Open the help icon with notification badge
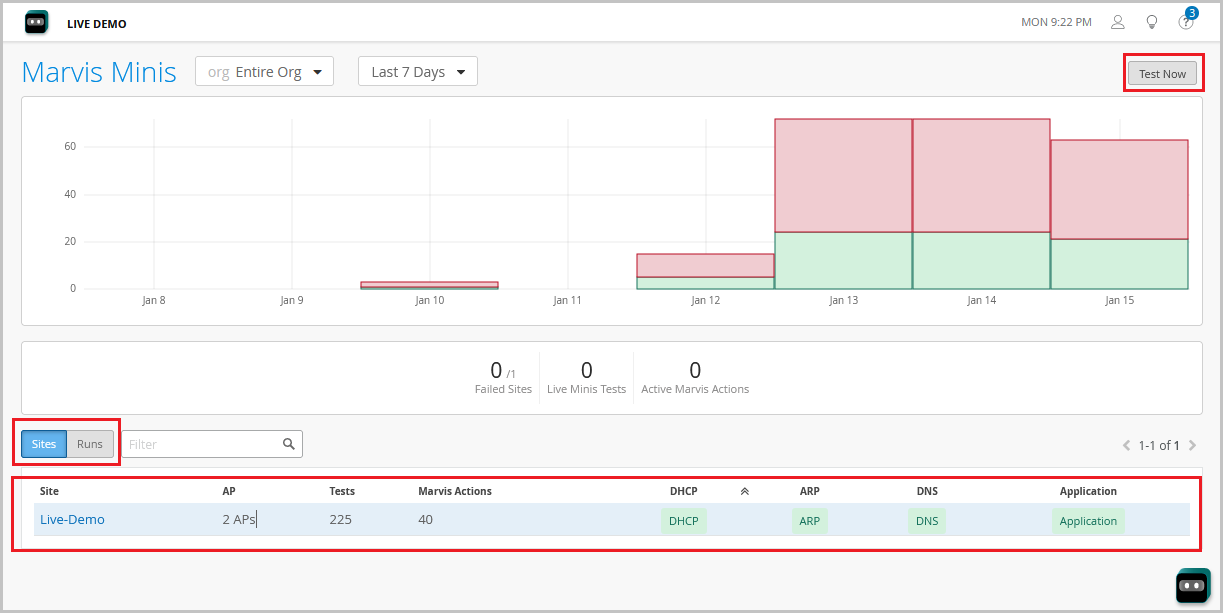1223x613 pixels. (1185, 22)
